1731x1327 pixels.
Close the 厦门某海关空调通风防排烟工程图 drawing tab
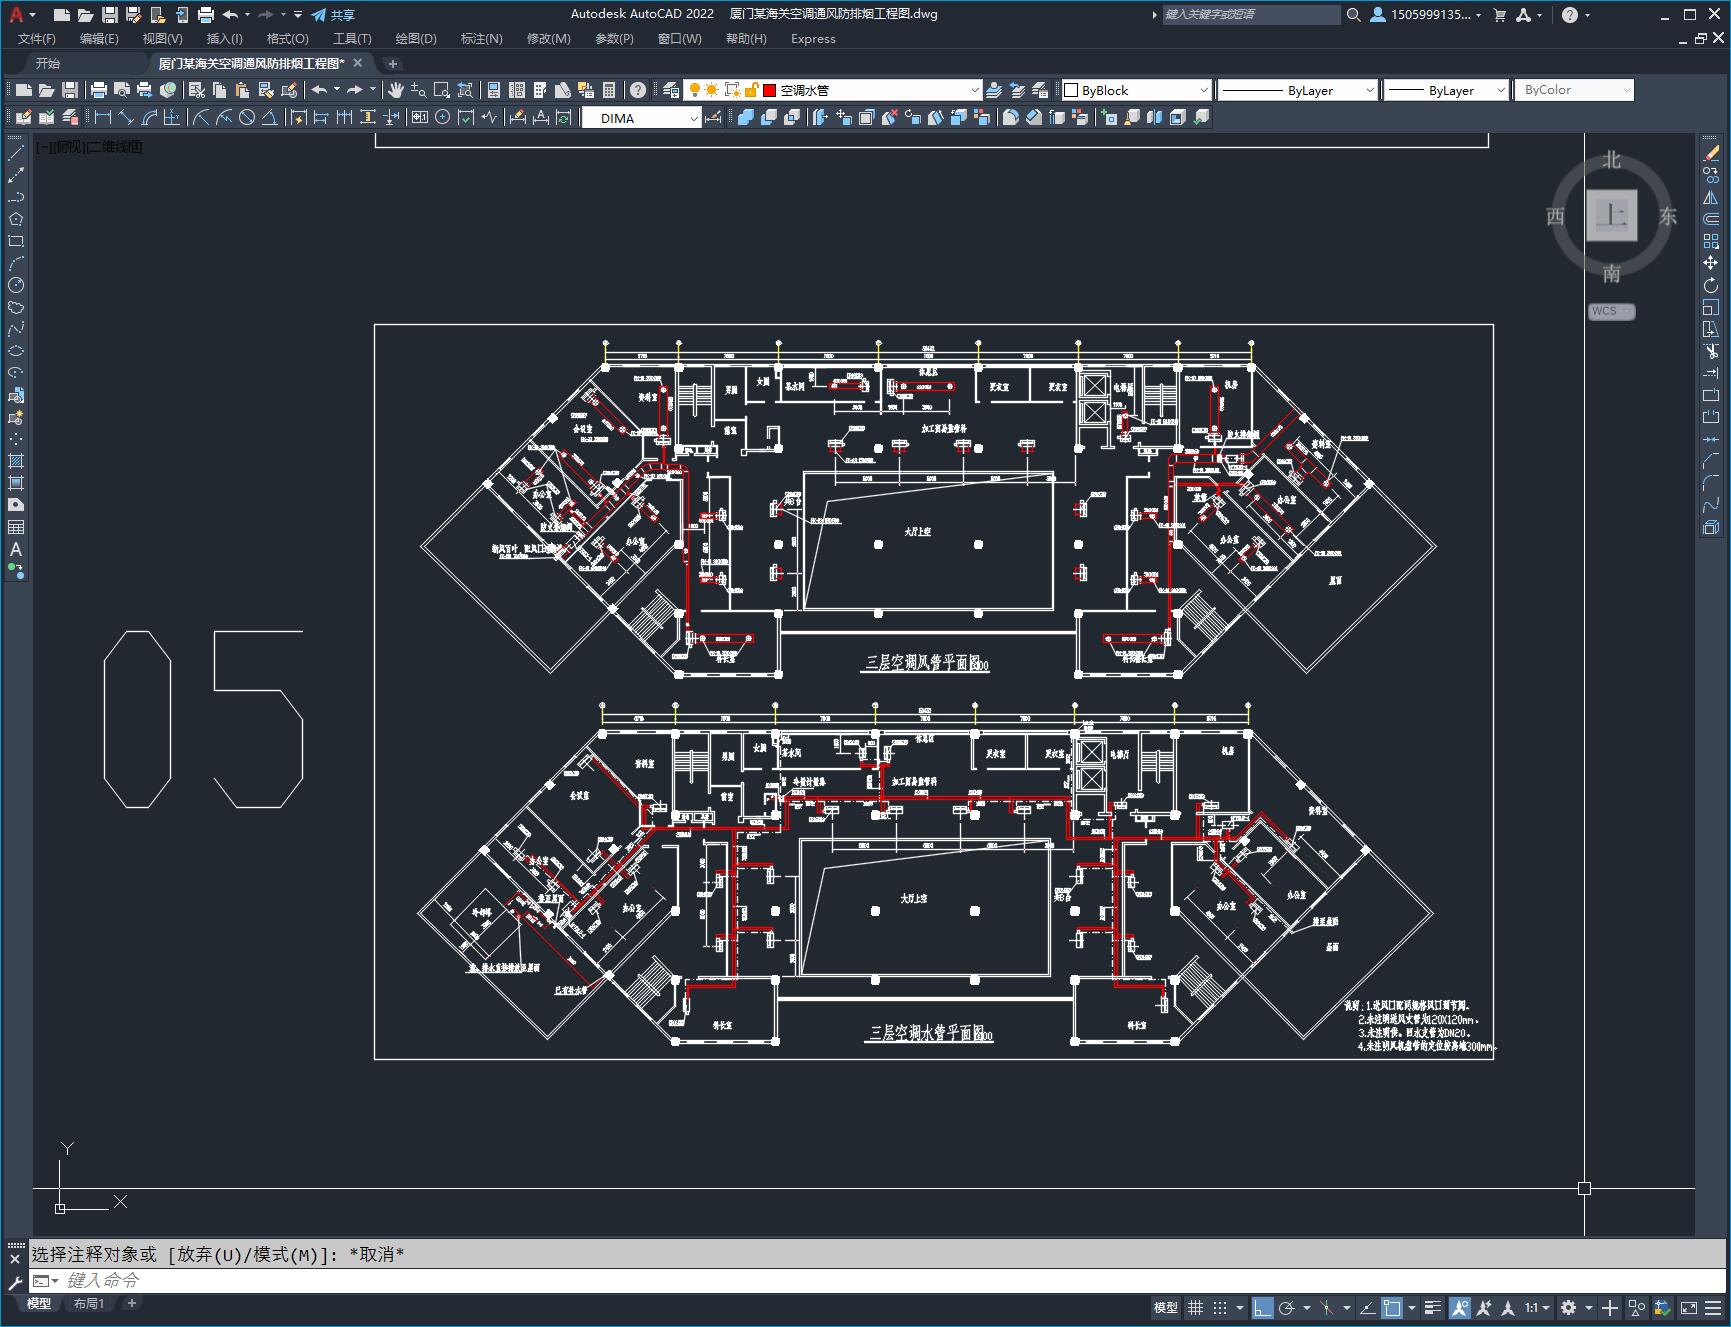(x=357, y=63)
